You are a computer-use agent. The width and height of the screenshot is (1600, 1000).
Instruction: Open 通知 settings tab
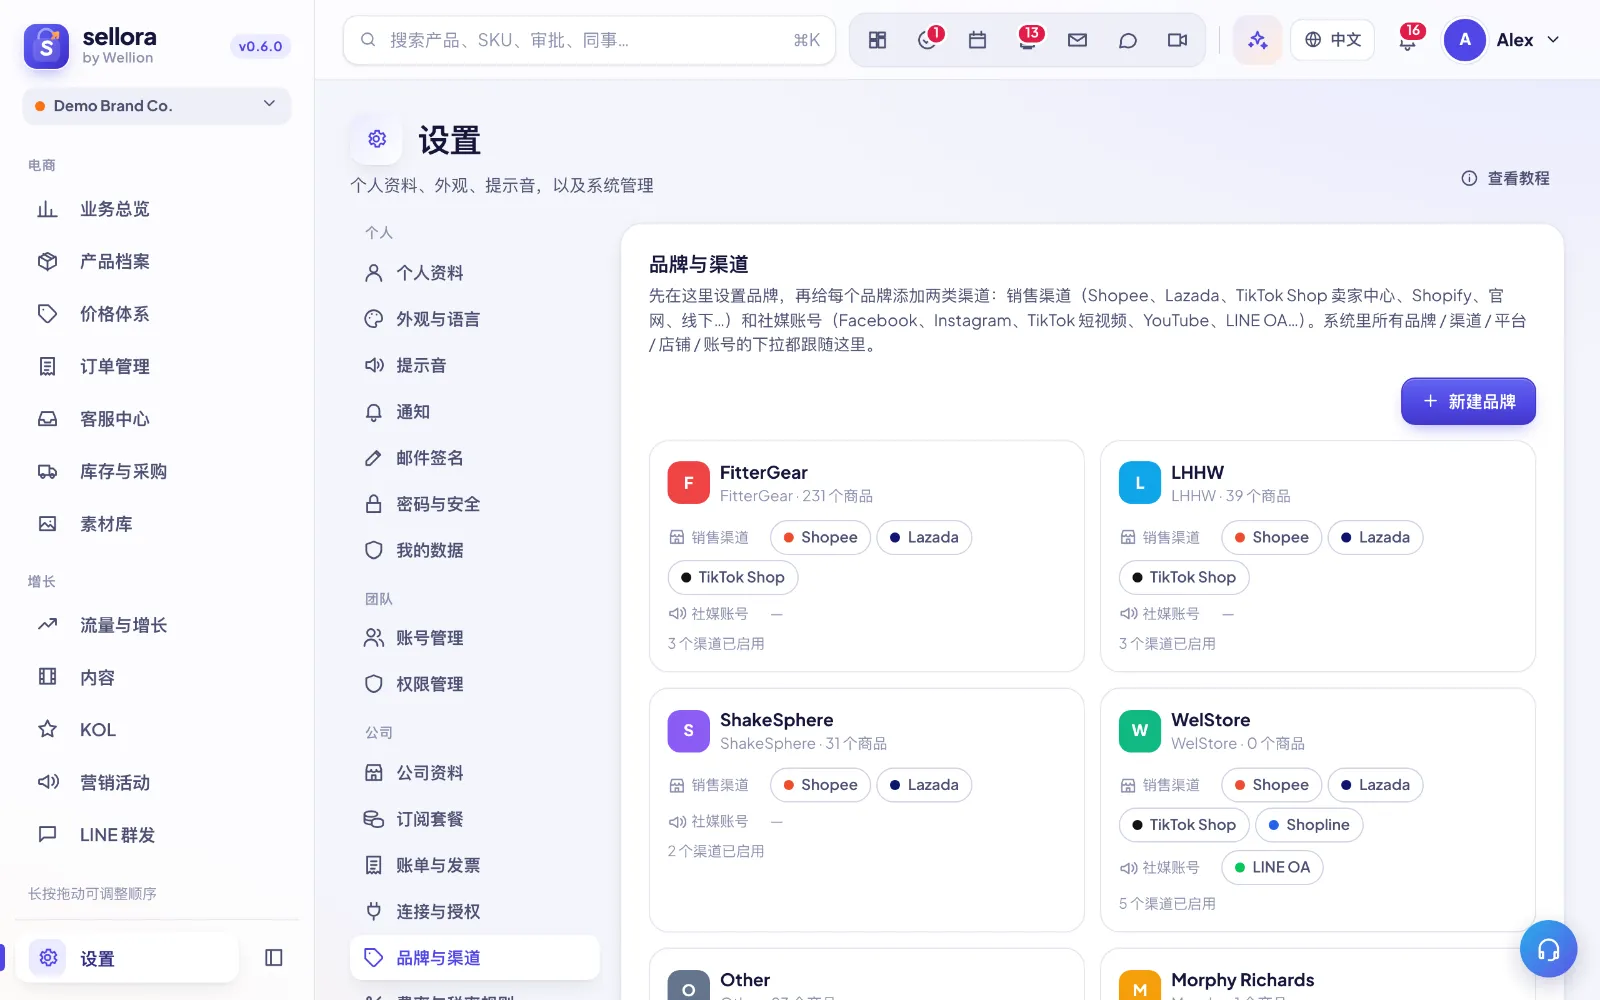[475, 411]
